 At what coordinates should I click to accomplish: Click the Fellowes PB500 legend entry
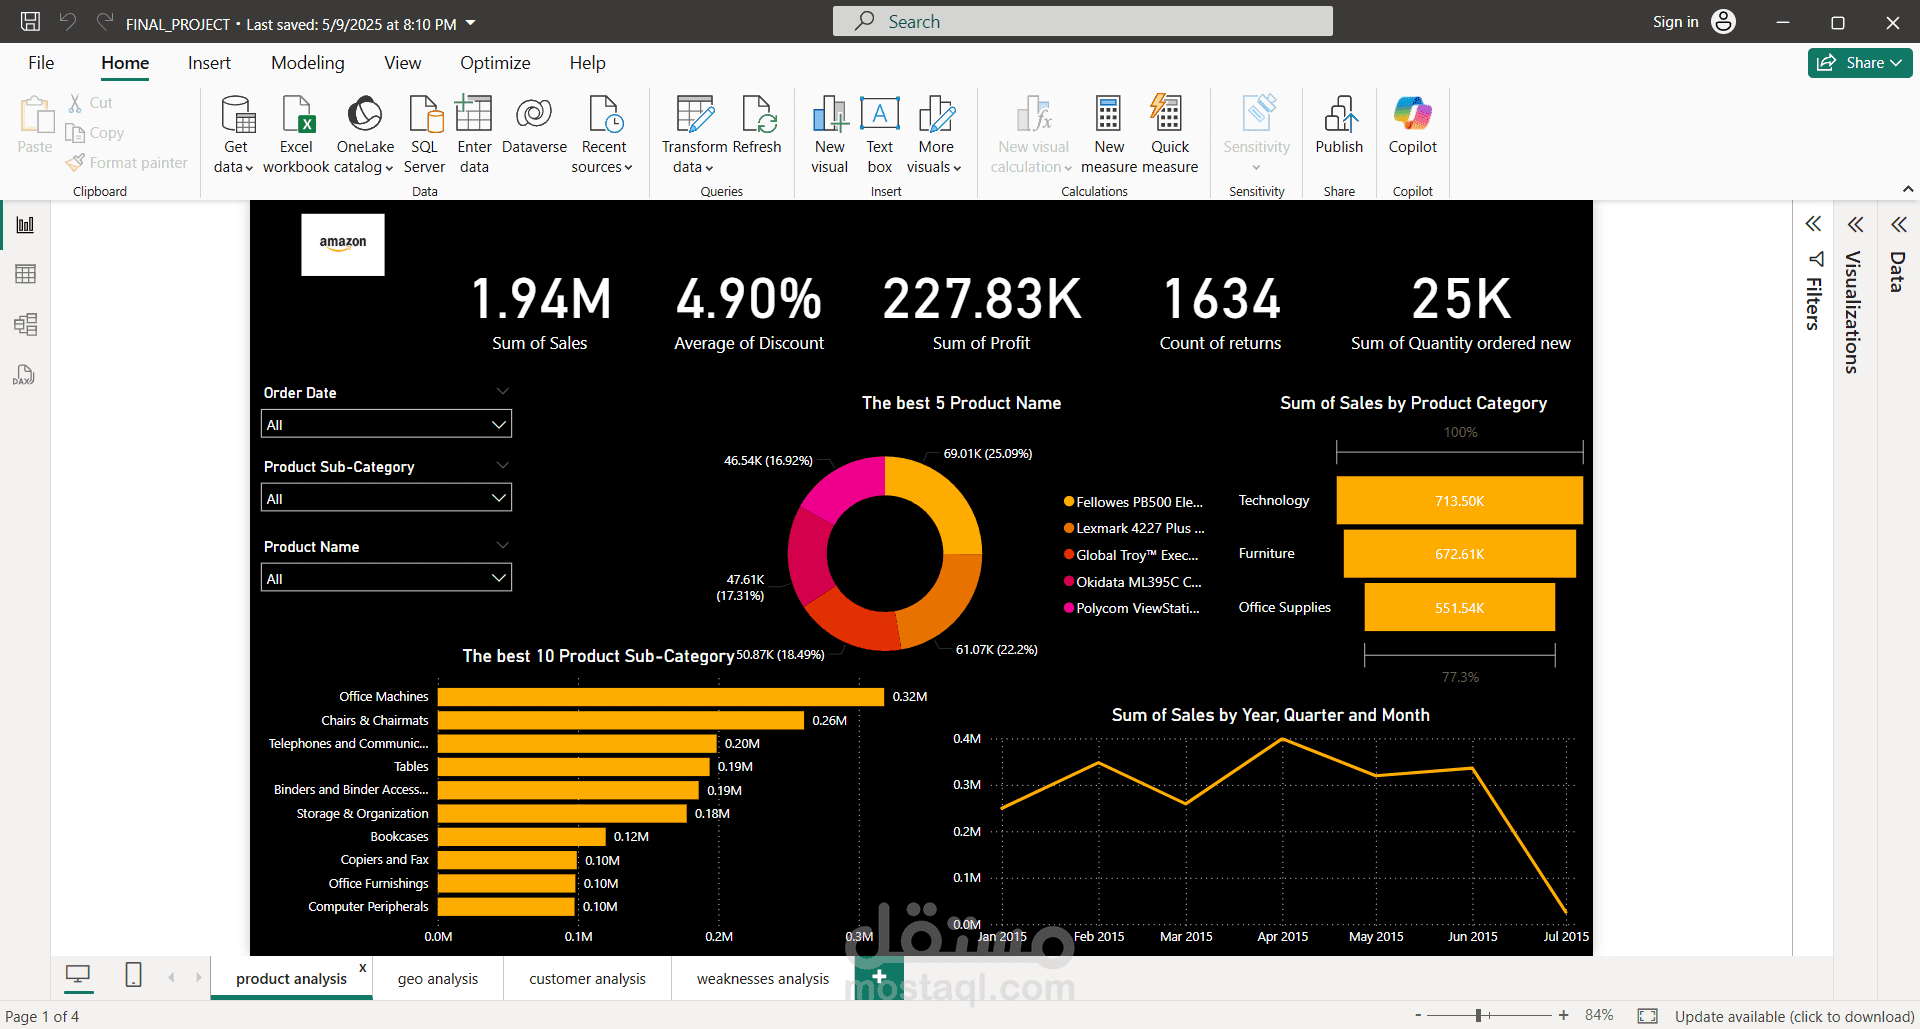[x=1134, y=502]
